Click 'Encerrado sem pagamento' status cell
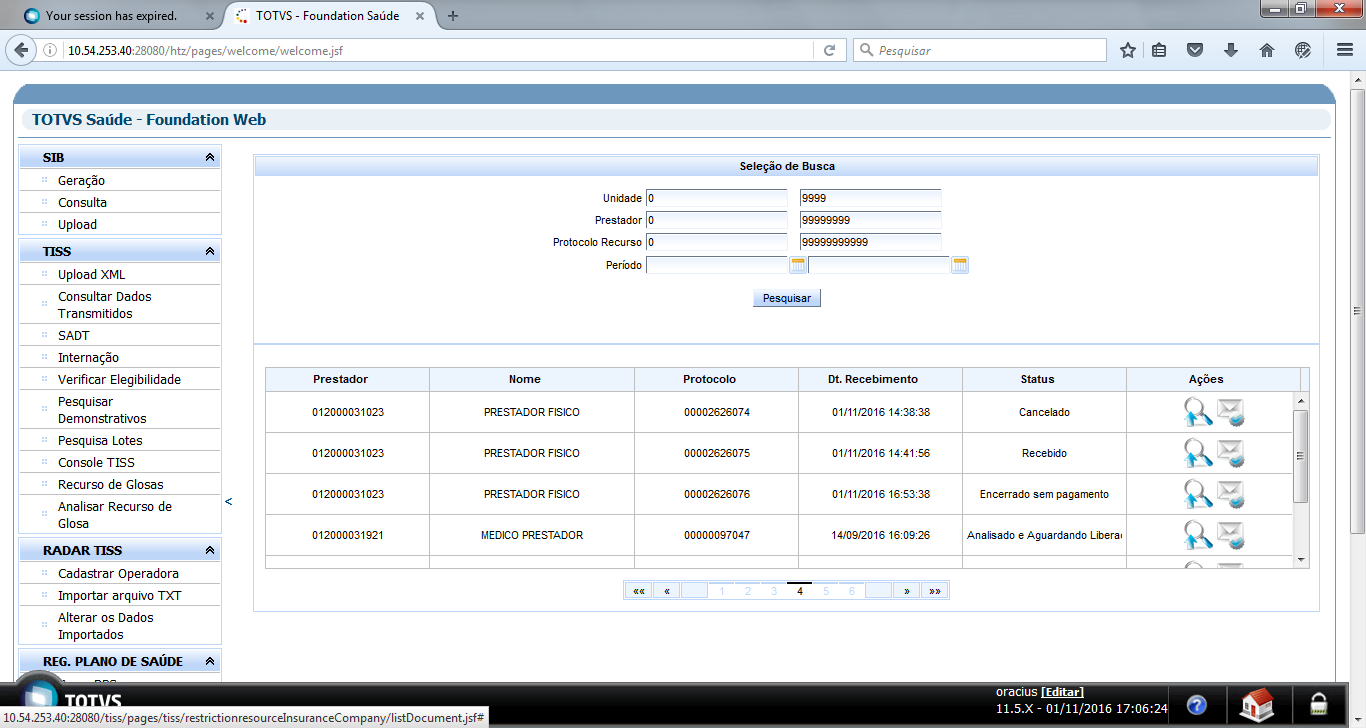The width and height of the screenshot is (1366, 728). pos(1044,494)
